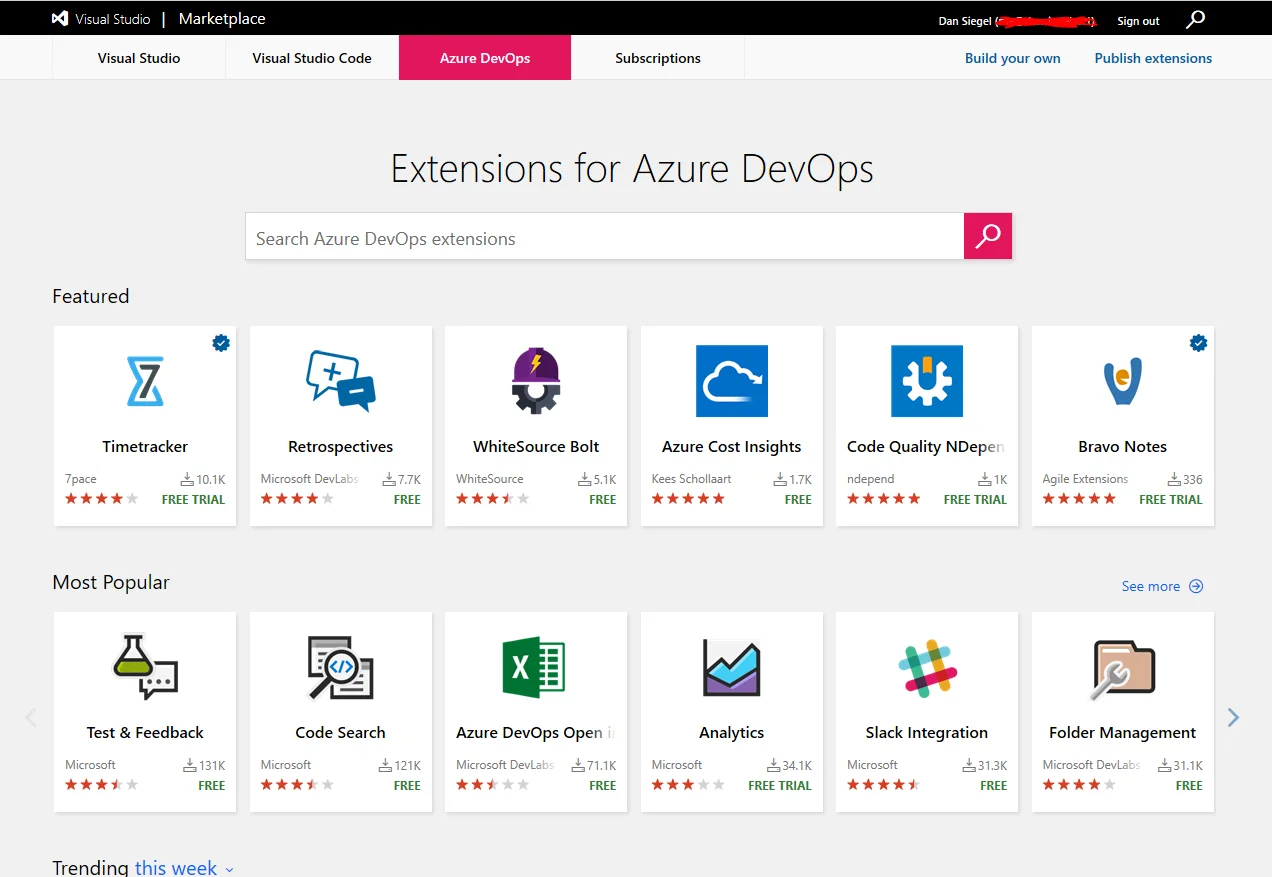Click publisher name Kees Schollaart
Screen dimensions: 1272x877
tap(691, 479)
